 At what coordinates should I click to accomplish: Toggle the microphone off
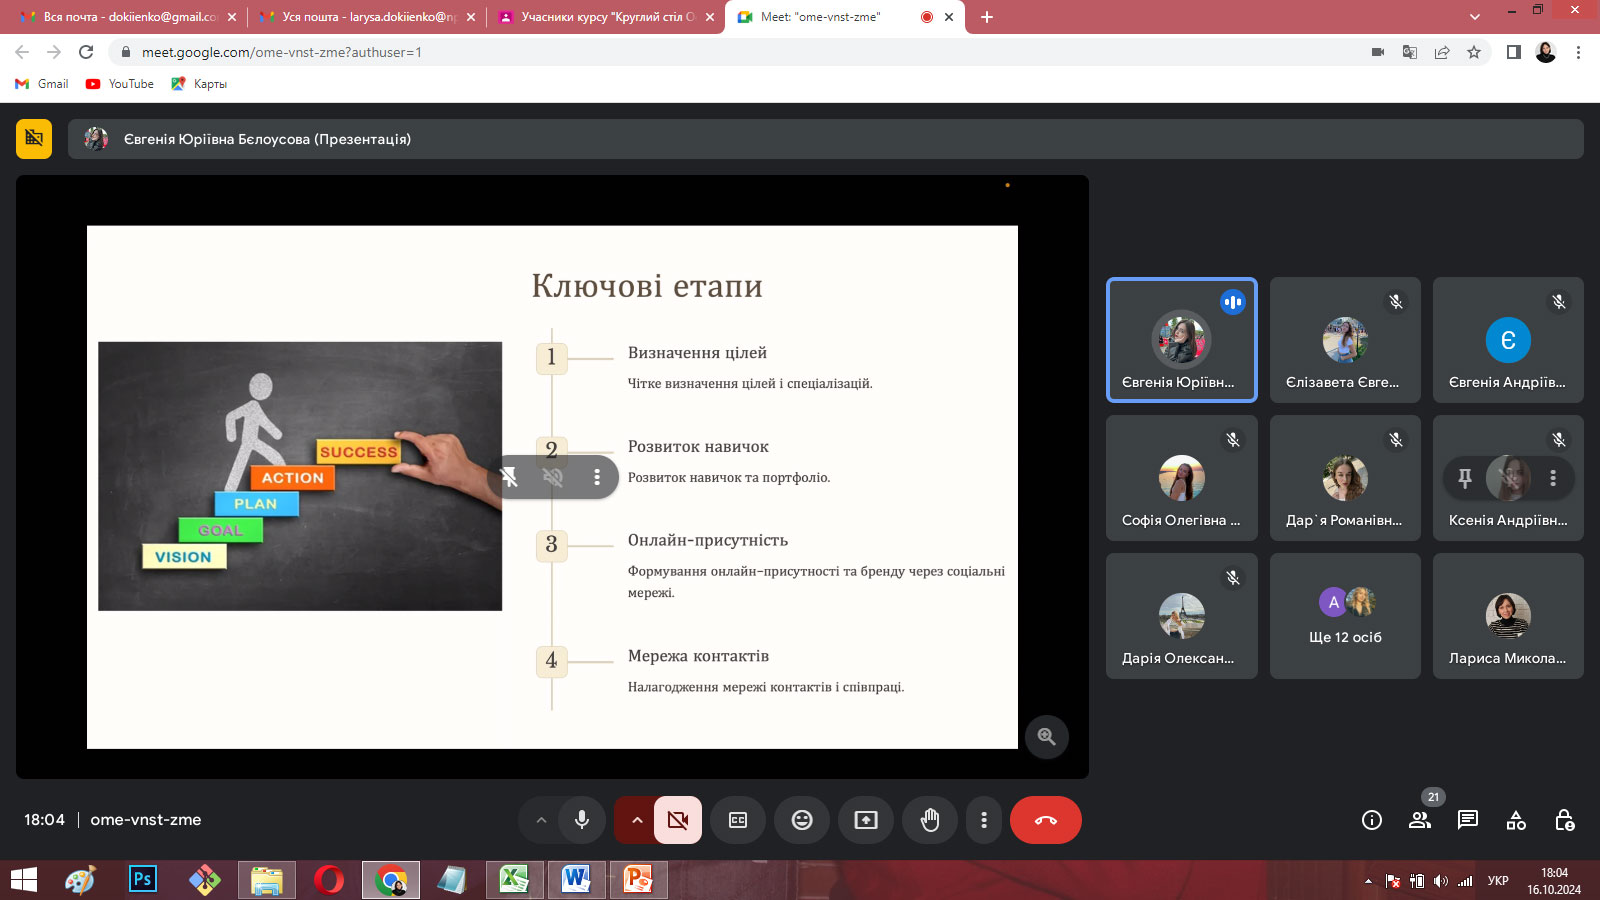tap(582, 820)
